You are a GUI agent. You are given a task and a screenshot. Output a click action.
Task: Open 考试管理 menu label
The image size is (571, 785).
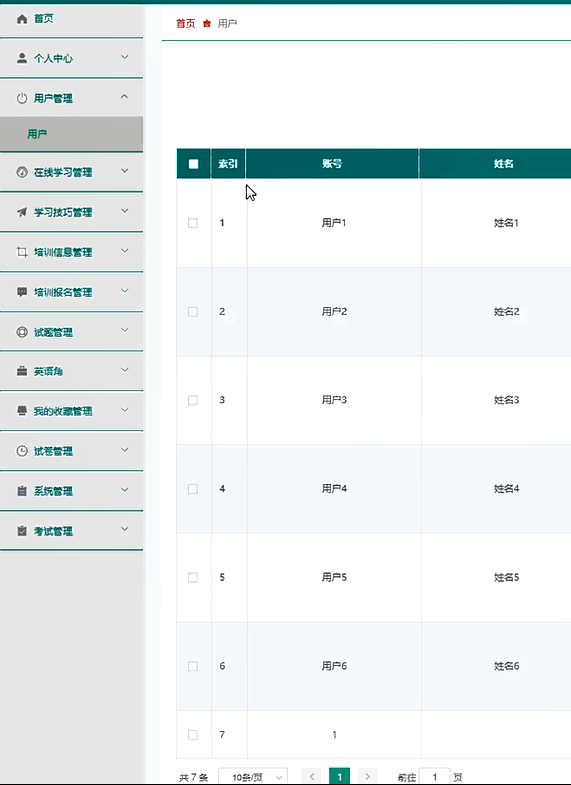tap(53, 531)
